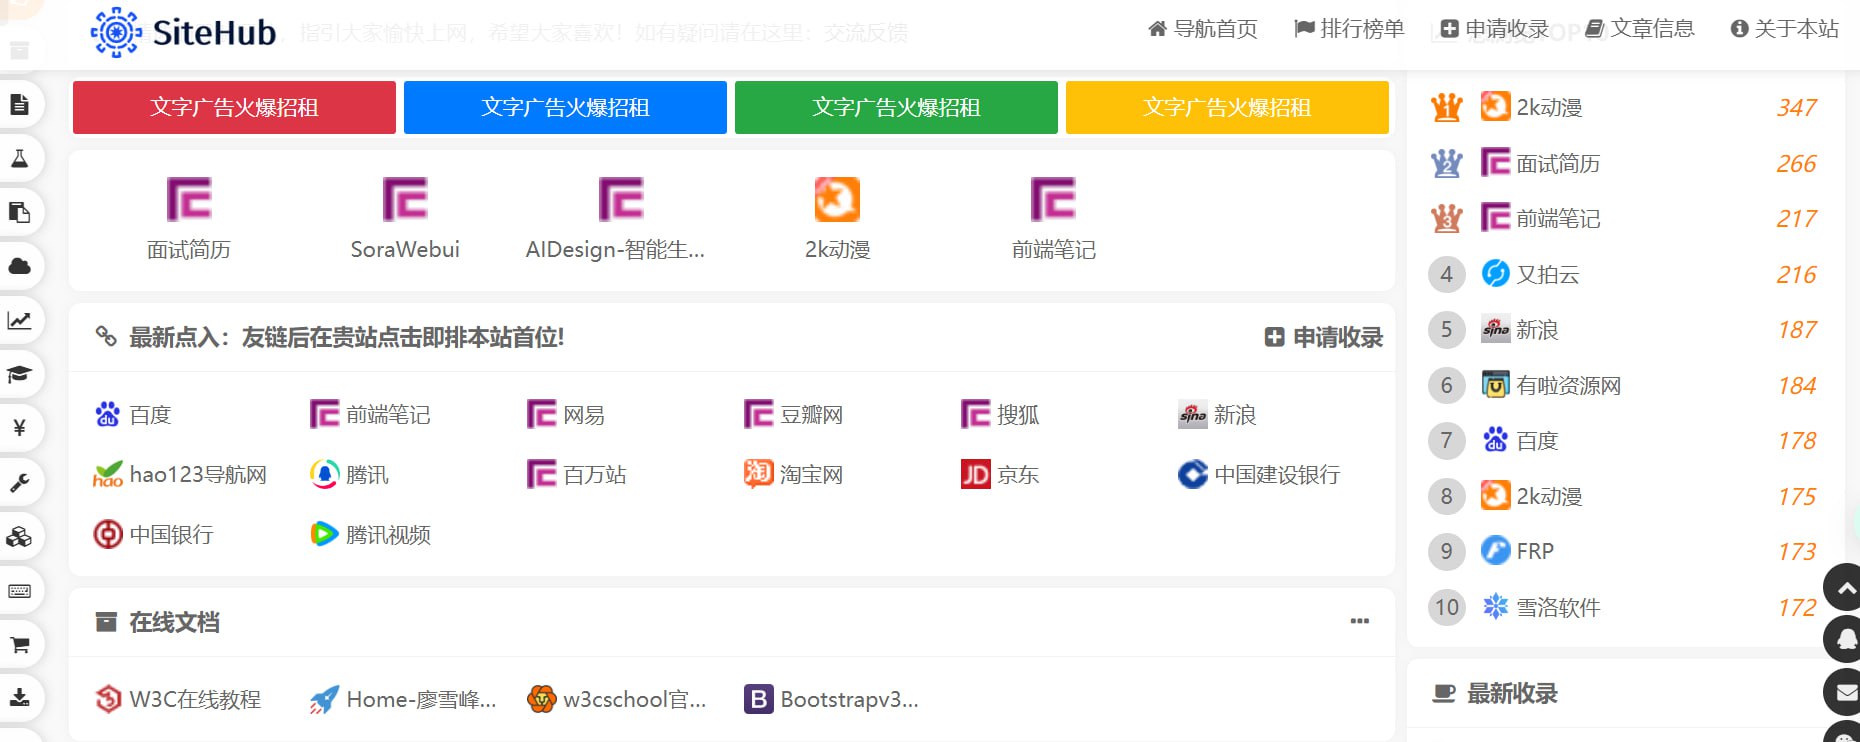Click 申请收录 button in 最新点入 header
This screenshot has width=1860, height=742.
point(1324,337)
